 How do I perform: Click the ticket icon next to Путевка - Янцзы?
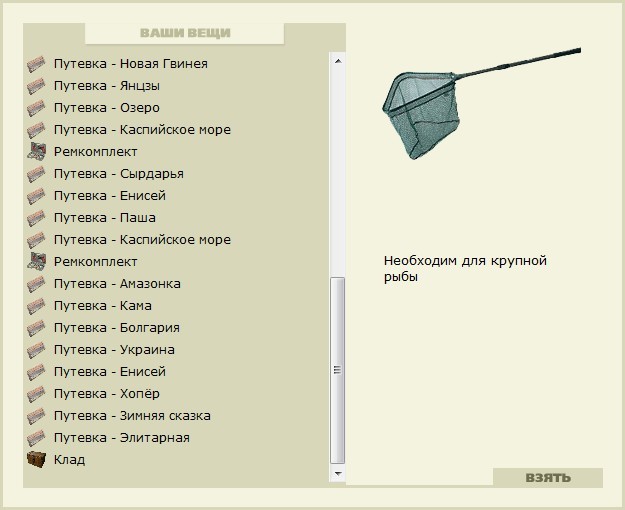(36, 86)
